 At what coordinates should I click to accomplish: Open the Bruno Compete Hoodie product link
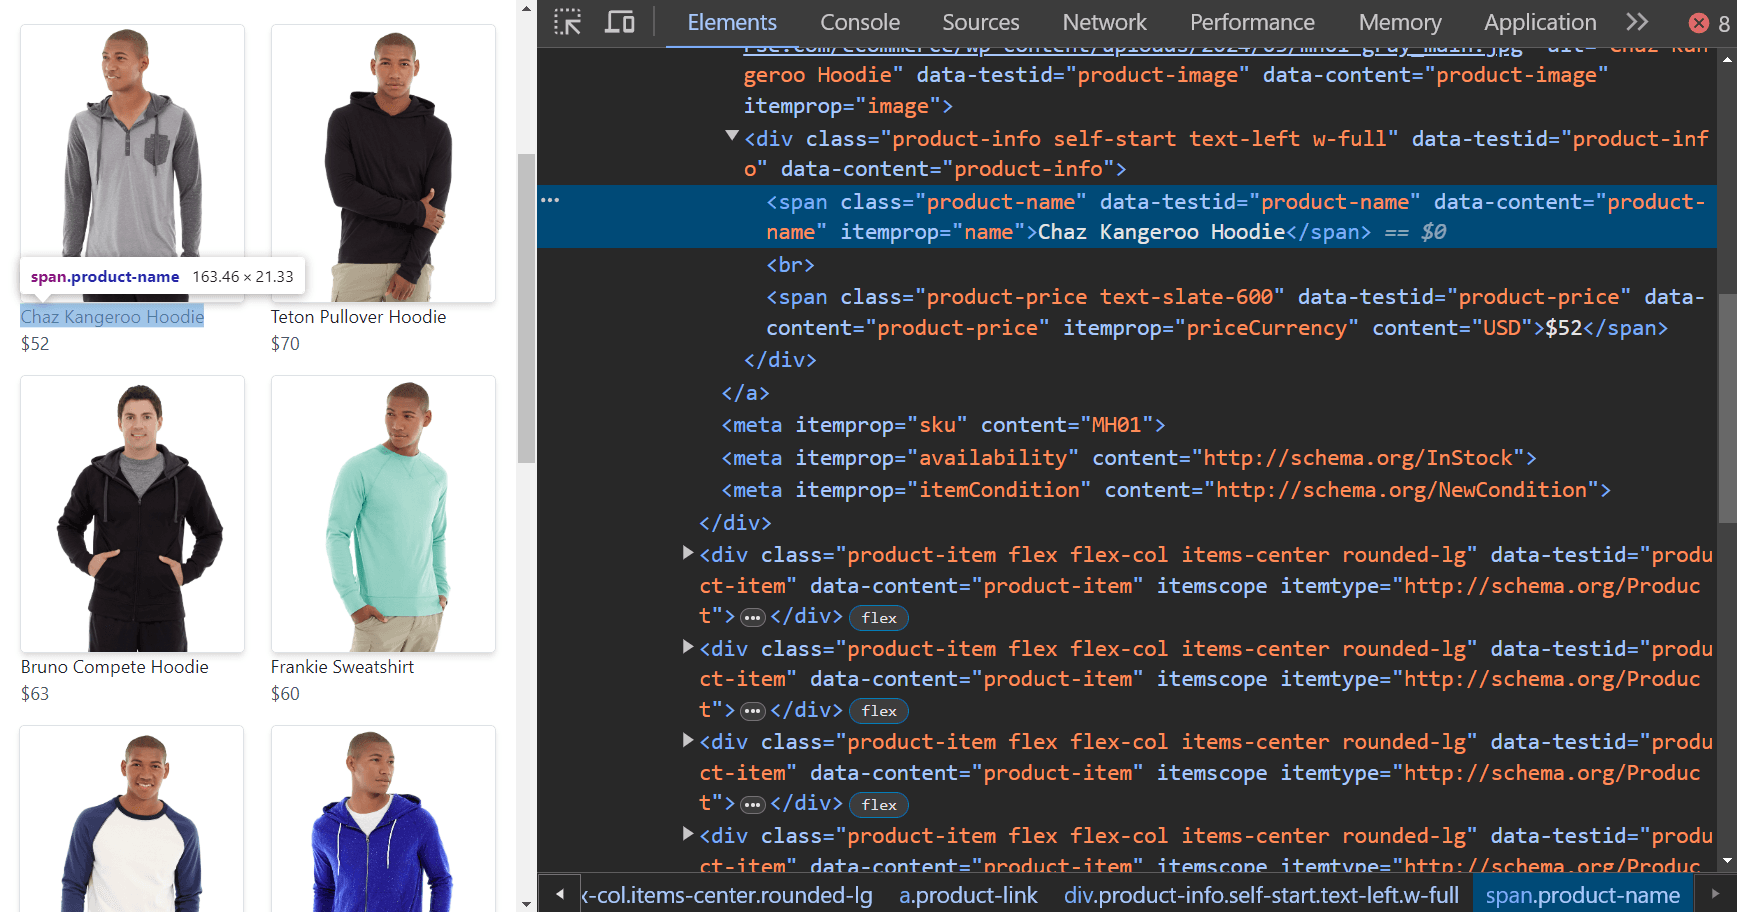click(x=115, y=667)
